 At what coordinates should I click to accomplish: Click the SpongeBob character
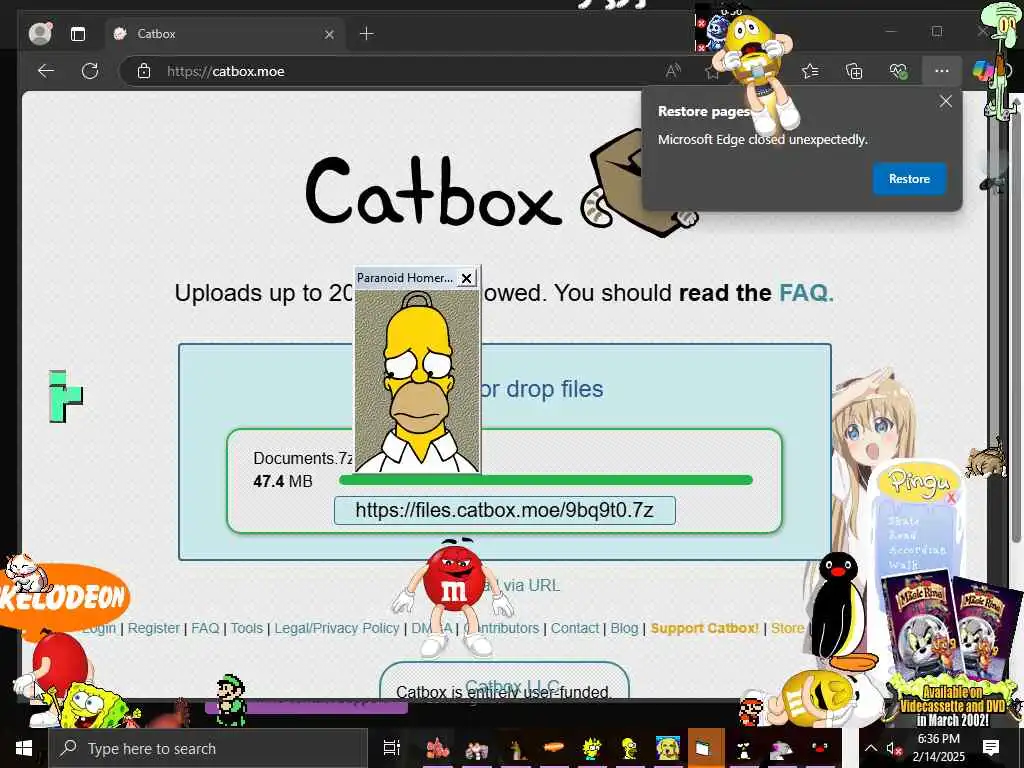click(91, 707)
